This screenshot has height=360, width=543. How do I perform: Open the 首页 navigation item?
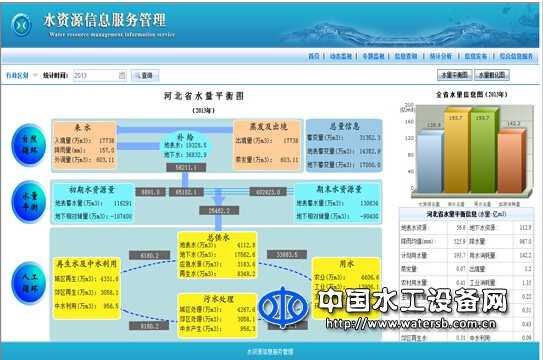click(314, 56)
